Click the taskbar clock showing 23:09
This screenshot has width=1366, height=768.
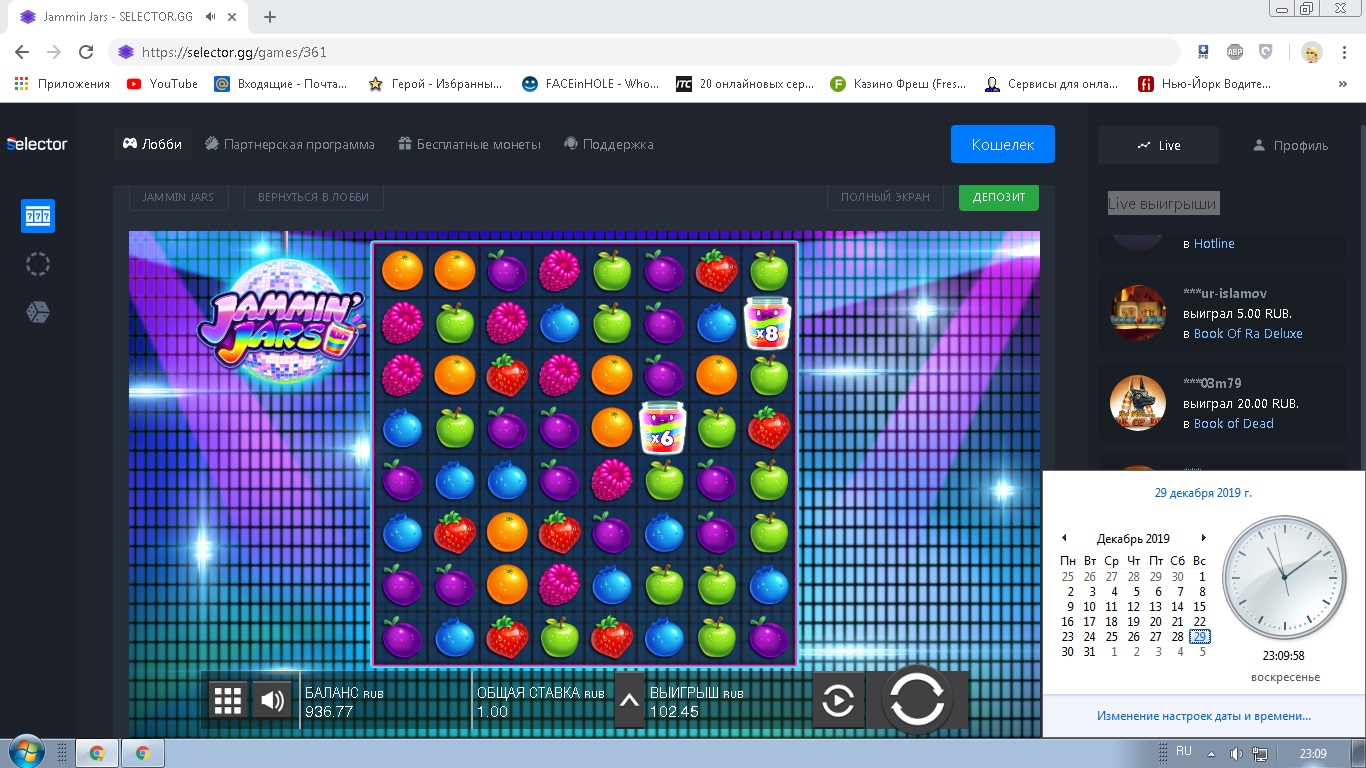[1312, 753]
